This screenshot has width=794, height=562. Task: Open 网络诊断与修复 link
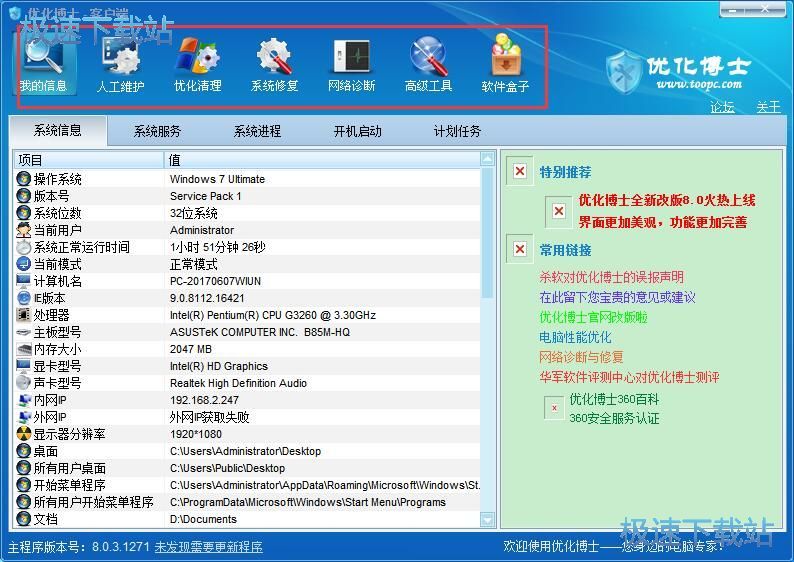(x=581, y=357)
